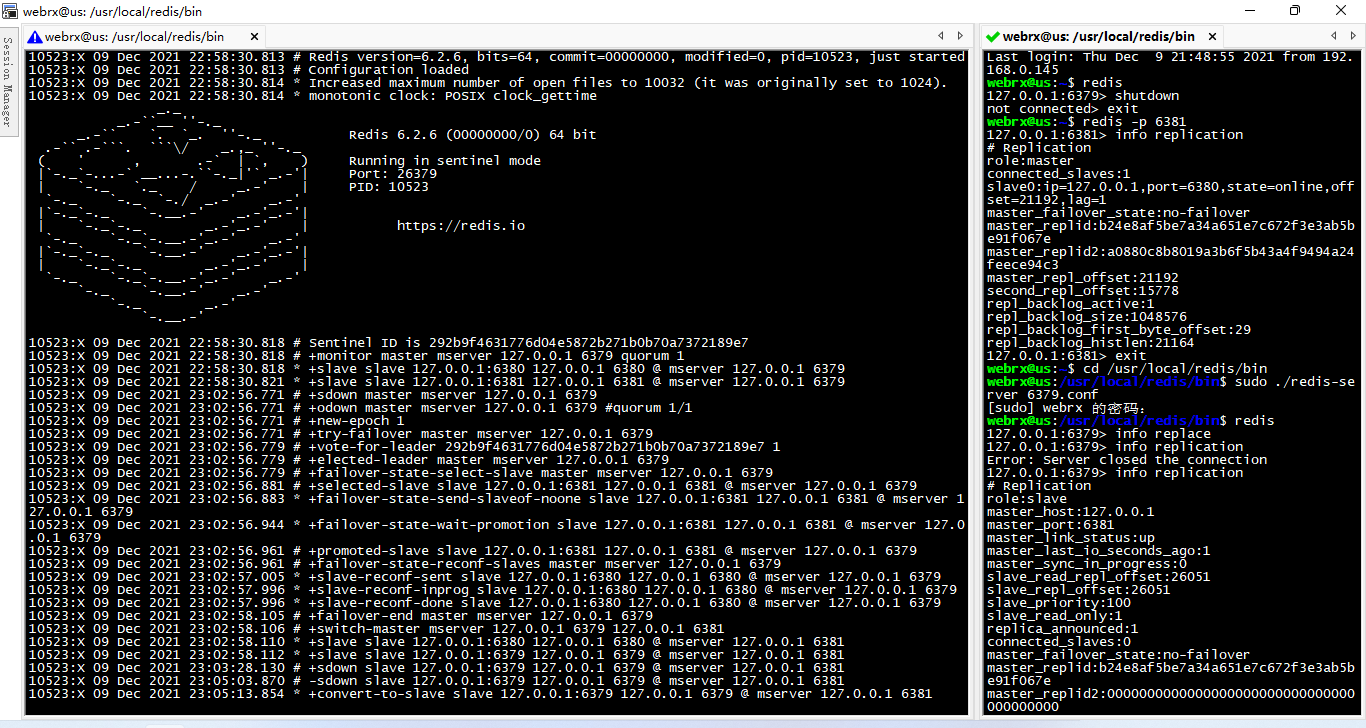Click the 'redis -p 6381' command line
Image resolution: width=1366 pixels, height=728 pixels.
coord(1087,122)
